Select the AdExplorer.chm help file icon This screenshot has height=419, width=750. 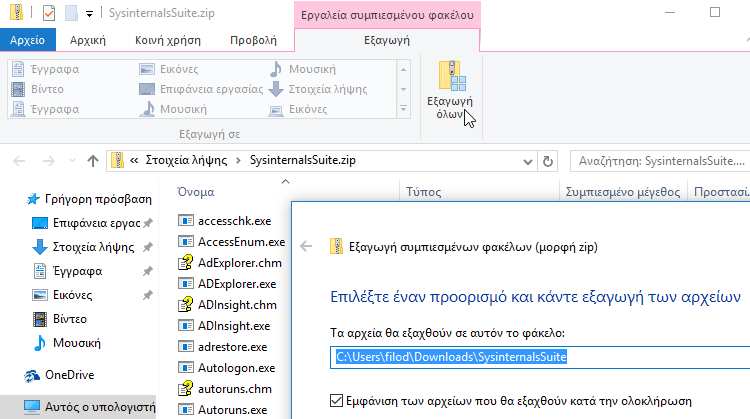tap(186, 263)
